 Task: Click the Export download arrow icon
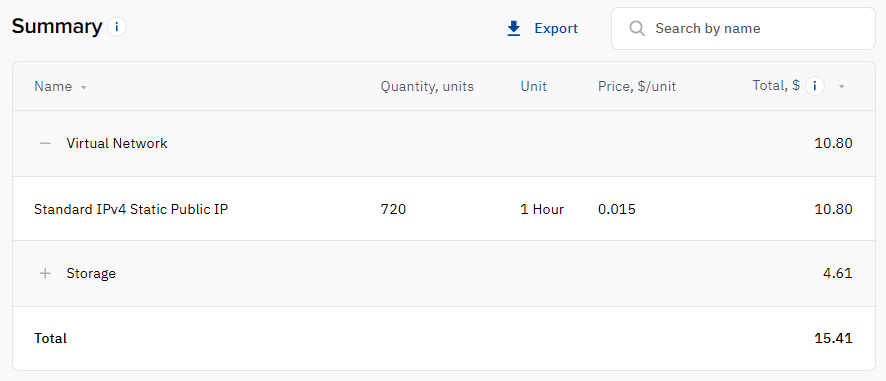(x=514, y=28)
